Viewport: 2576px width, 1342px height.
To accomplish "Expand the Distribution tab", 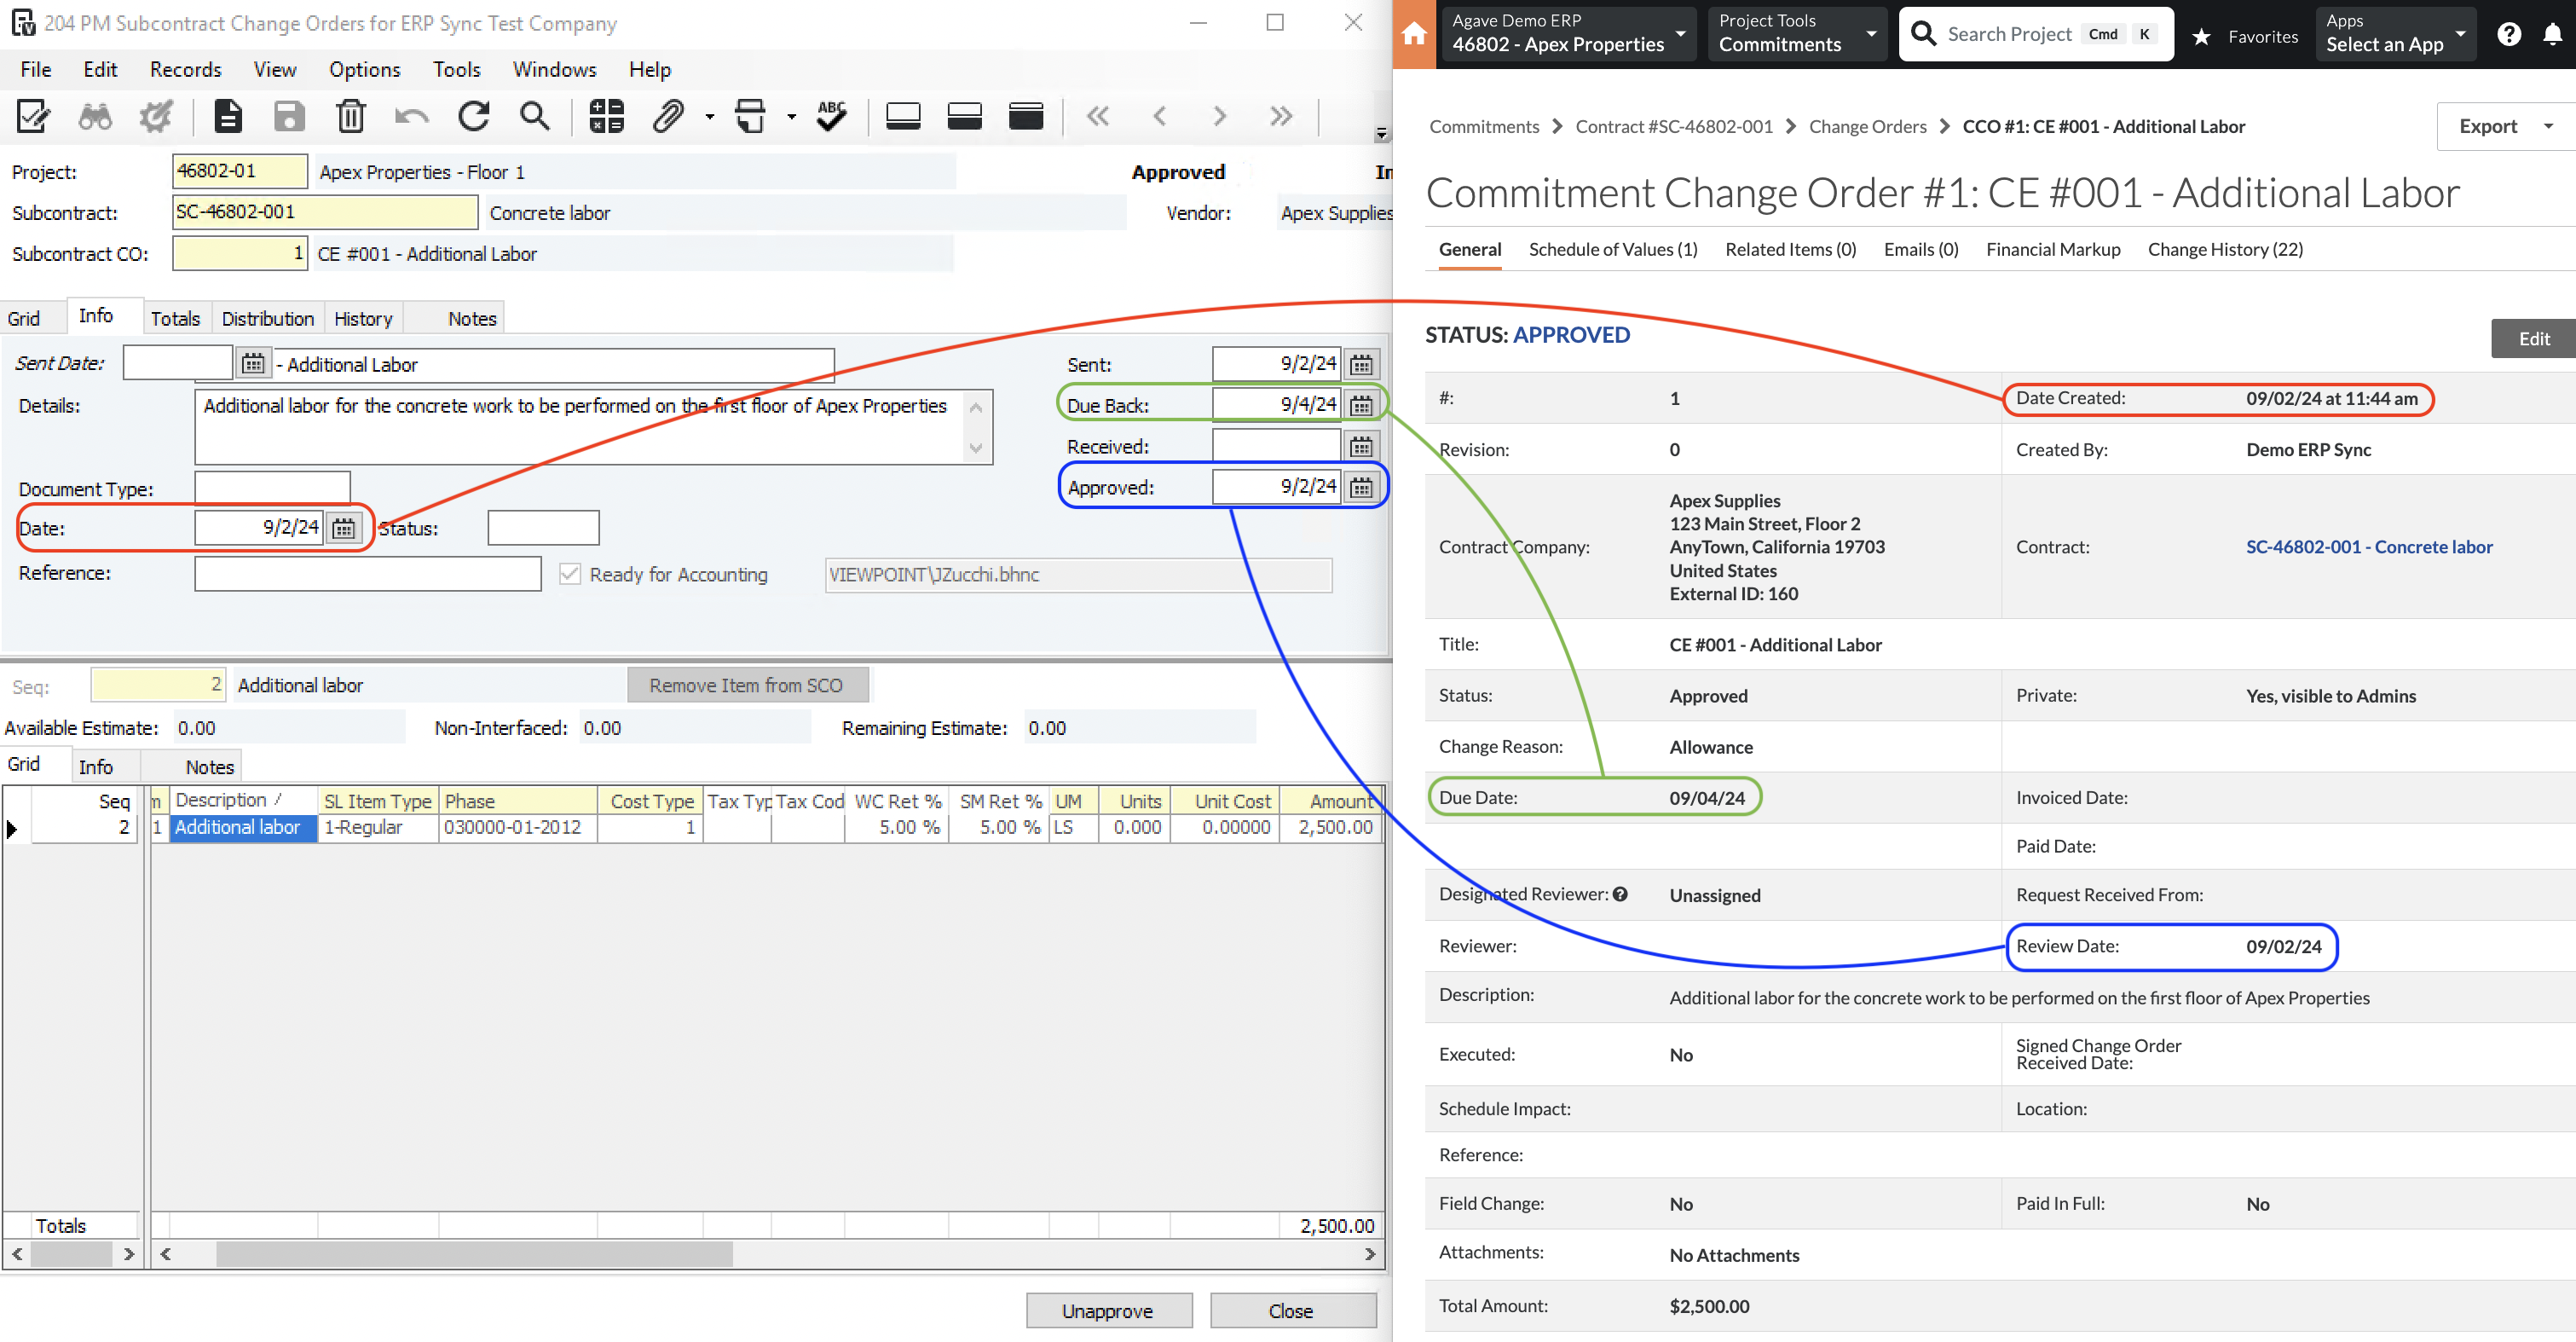I will [x=266, y=317].
